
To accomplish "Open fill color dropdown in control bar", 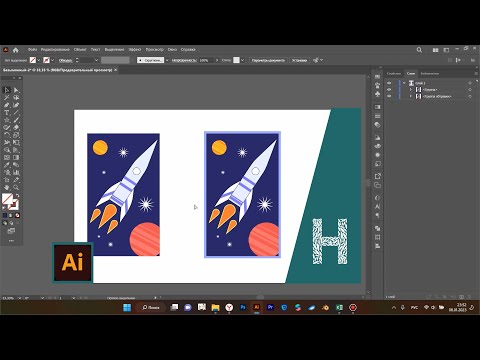I will pos(39,60).
